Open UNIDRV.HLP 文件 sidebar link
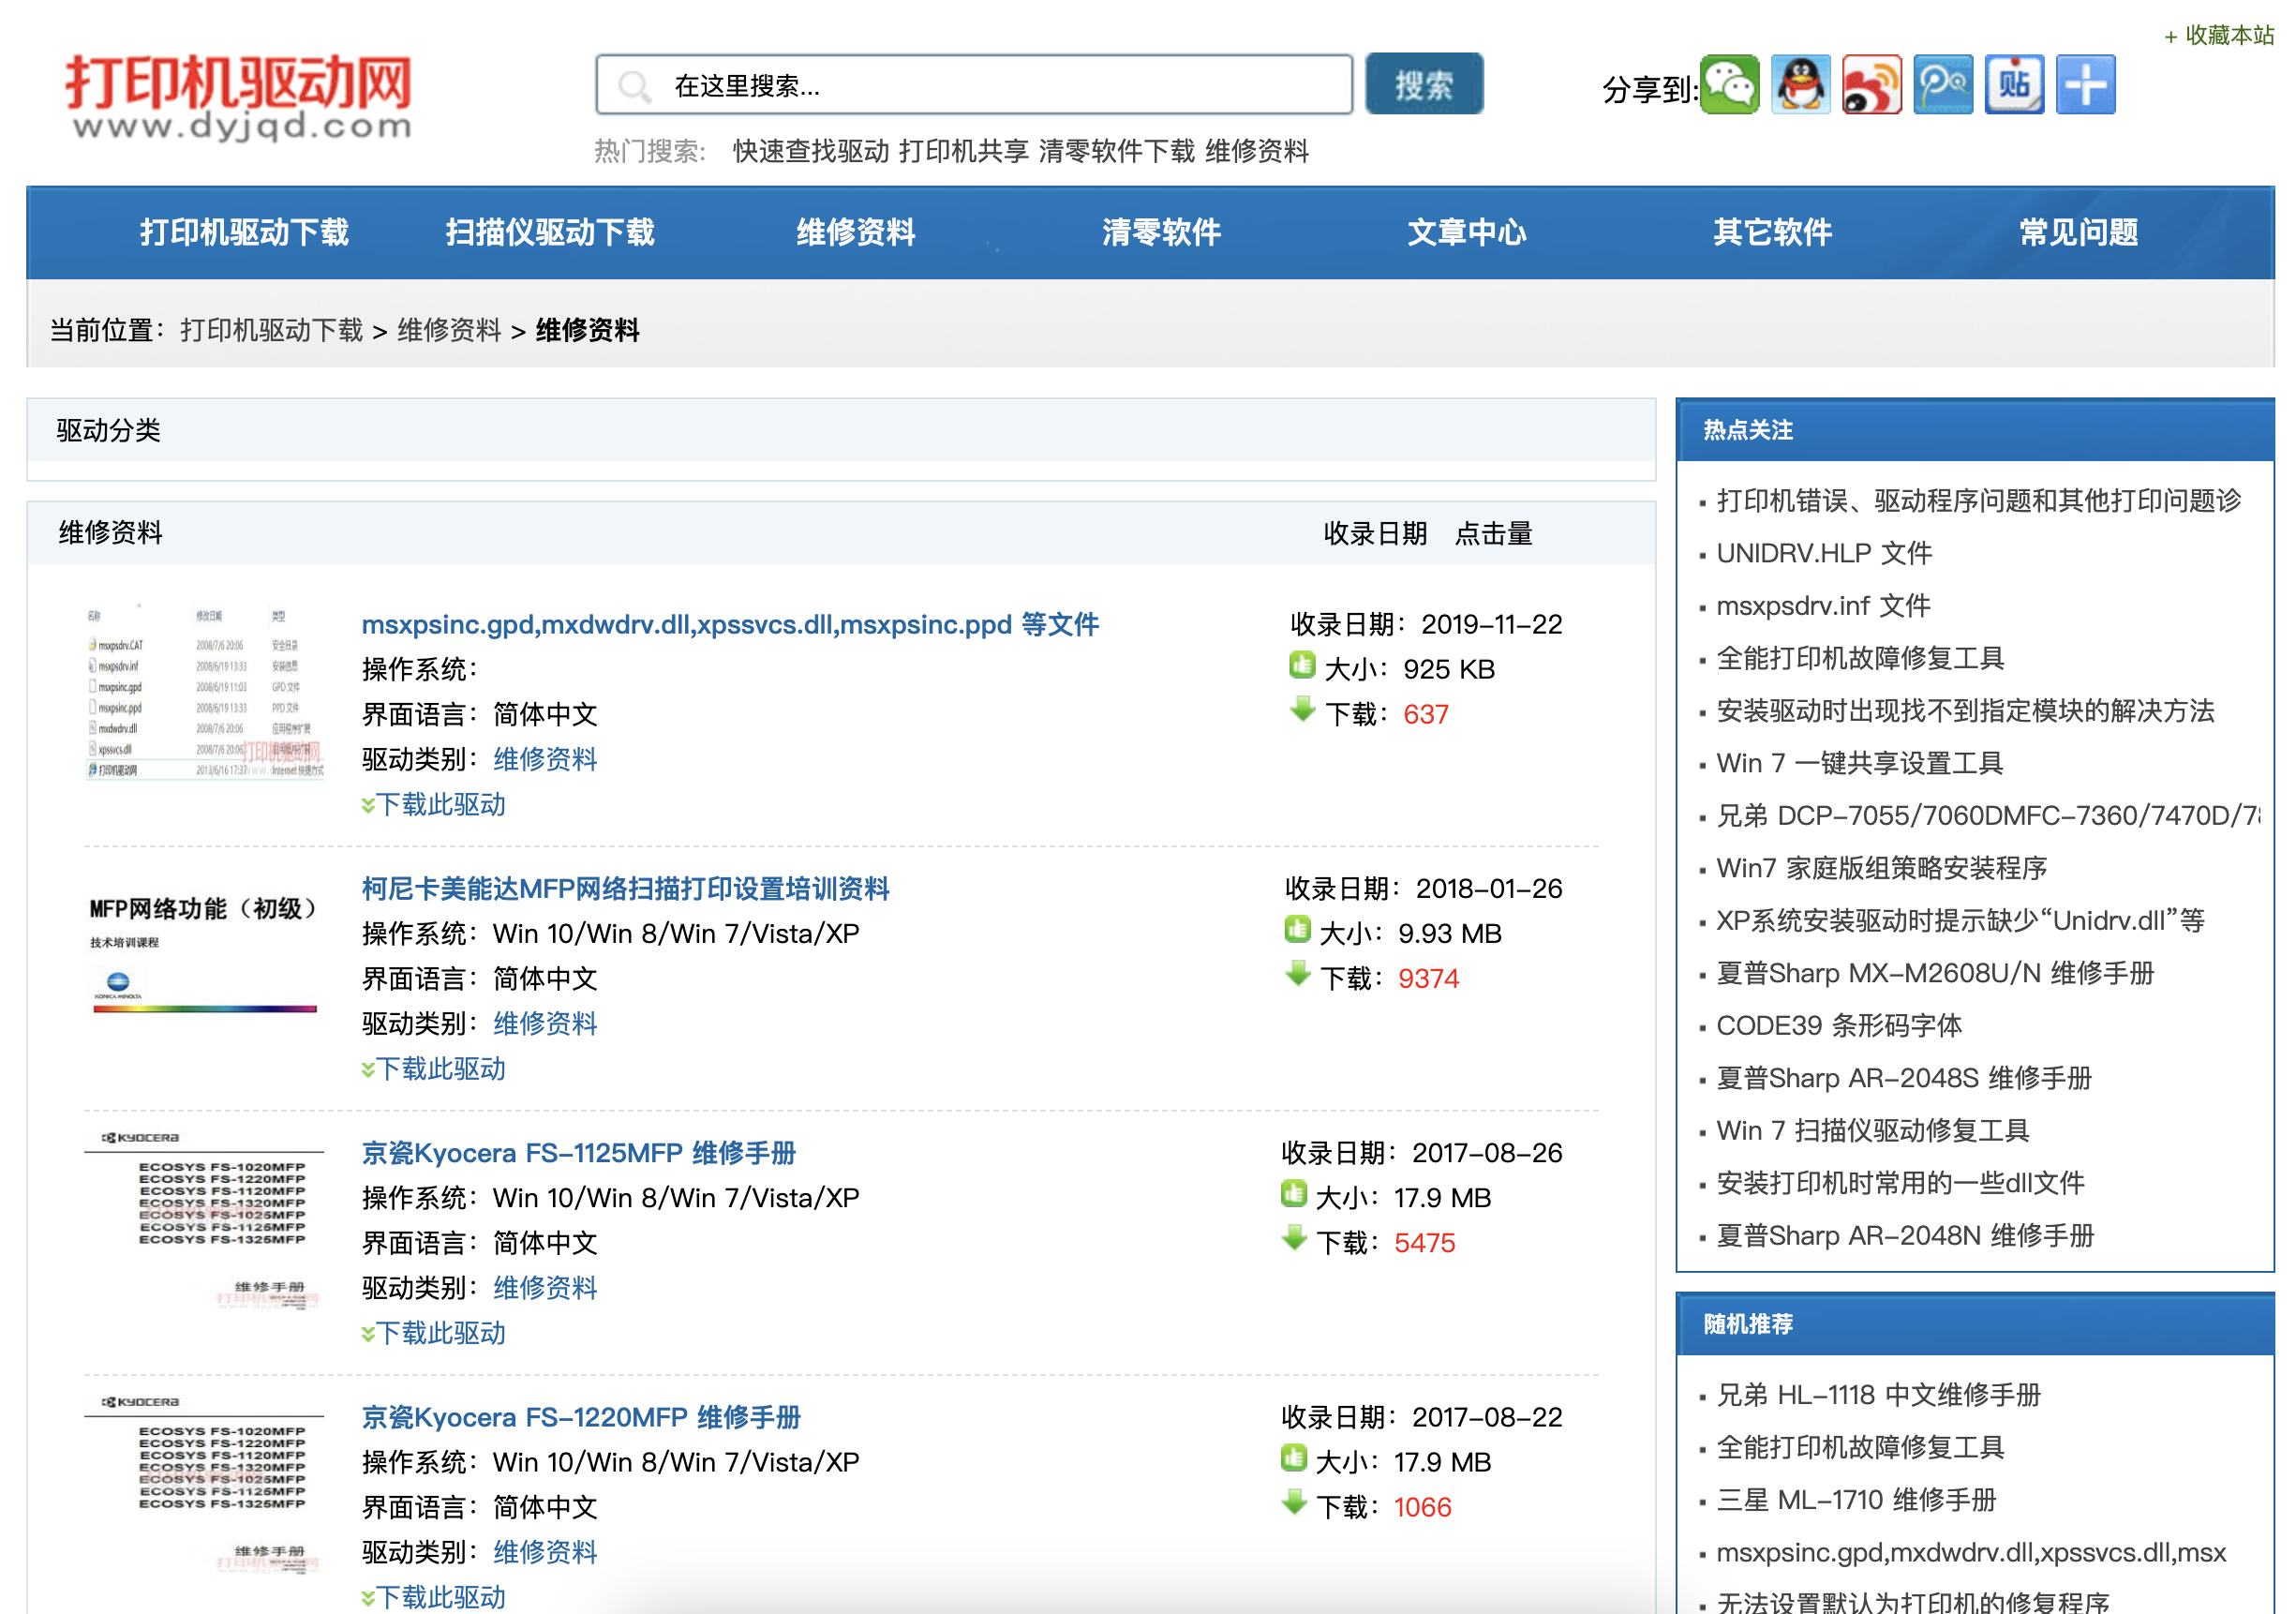This screenshot has width=2296, height=1614. click(1824, 553)
